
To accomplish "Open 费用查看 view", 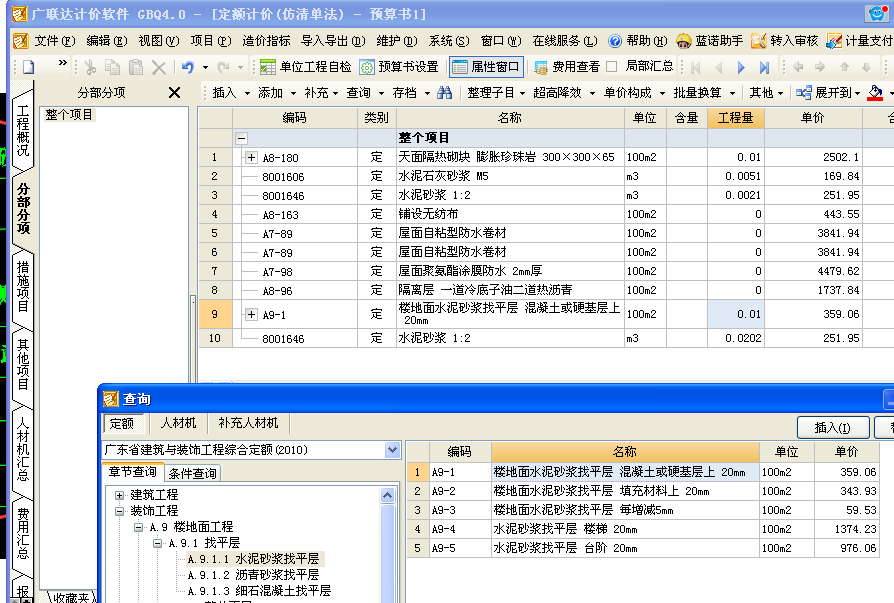I will [567, 67].
